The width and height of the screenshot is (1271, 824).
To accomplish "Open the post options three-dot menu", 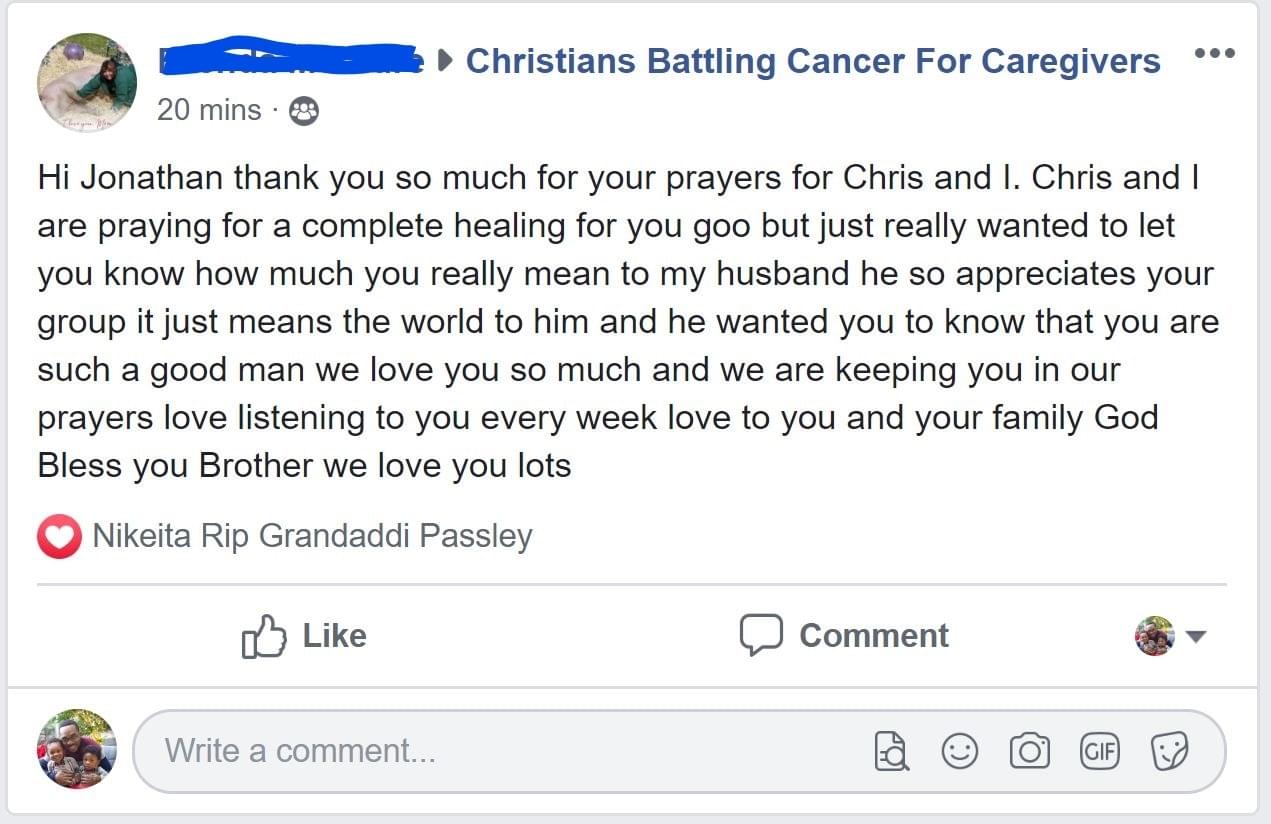I will (1215, 53).
